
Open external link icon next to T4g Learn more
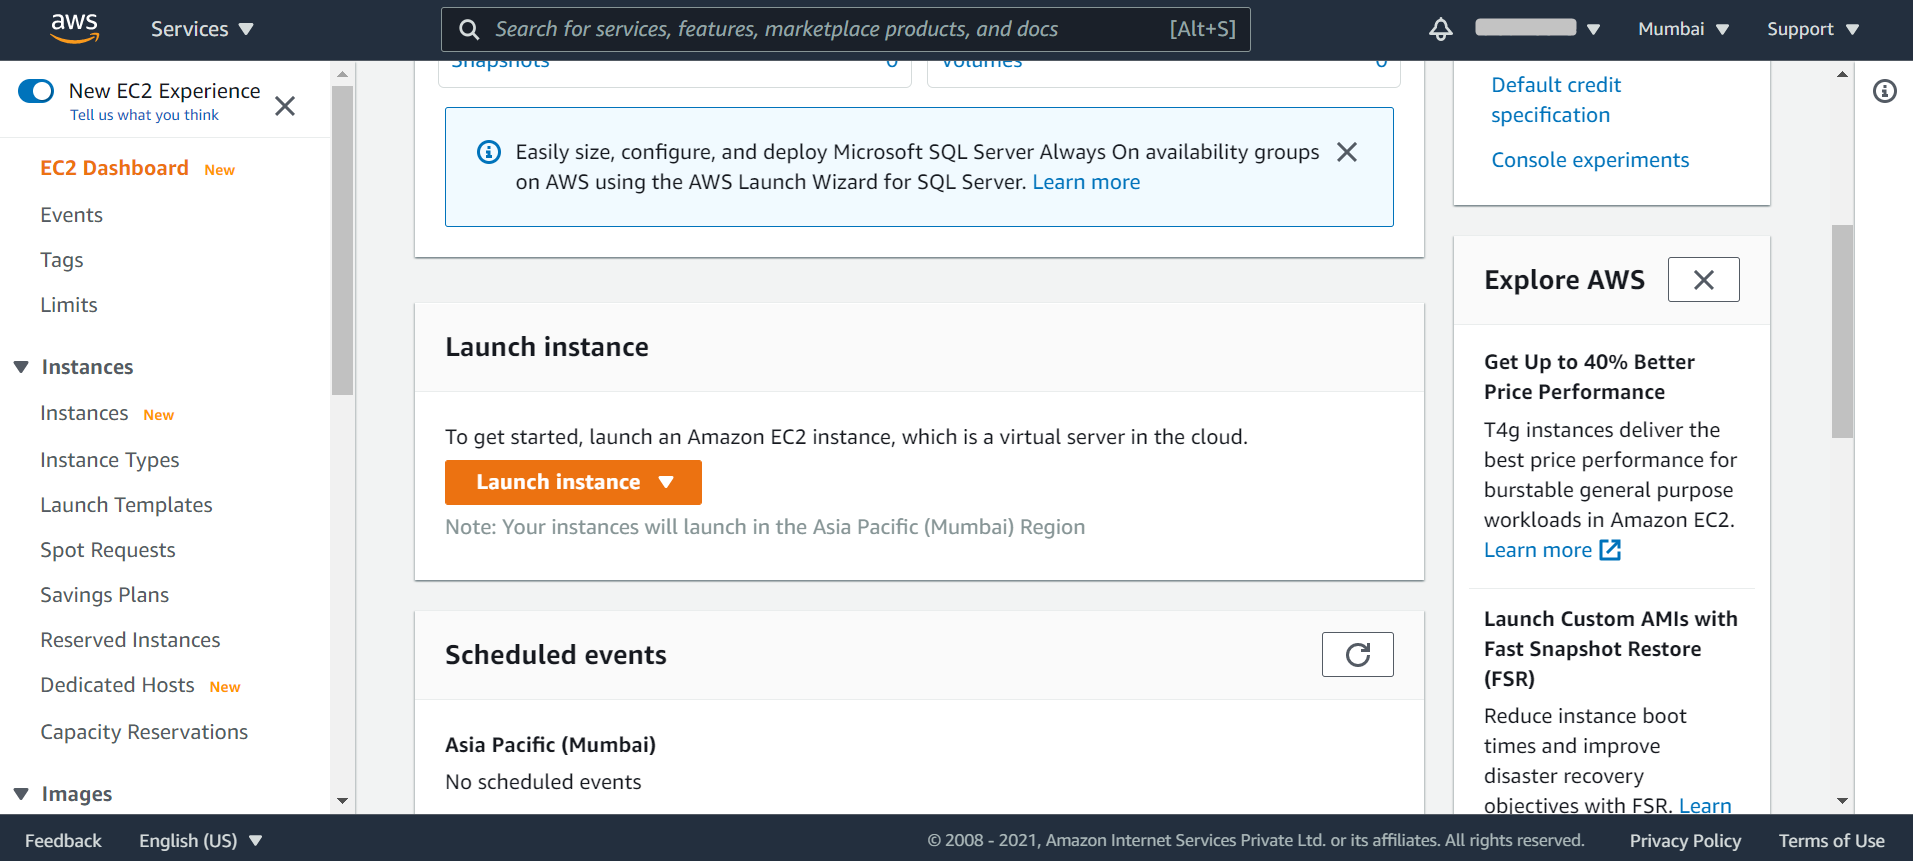click(1610, 550)
